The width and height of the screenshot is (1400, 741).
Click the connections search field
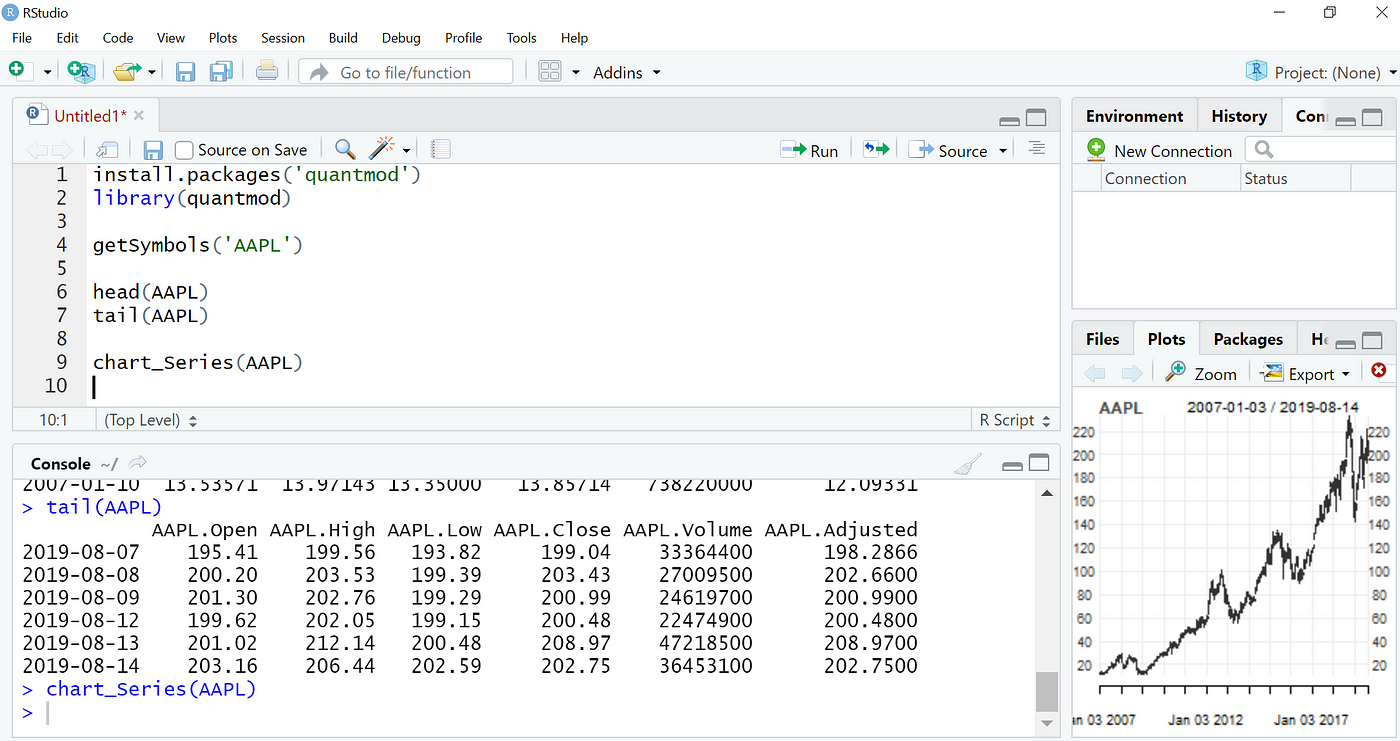coord(1322,150)
